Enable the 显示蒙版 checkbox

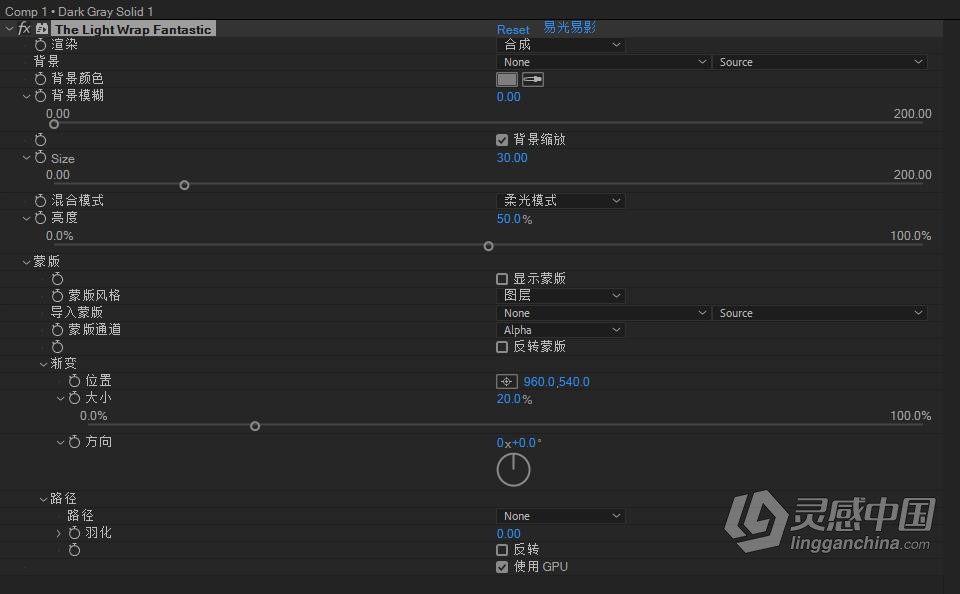click(x=502, y=279)
